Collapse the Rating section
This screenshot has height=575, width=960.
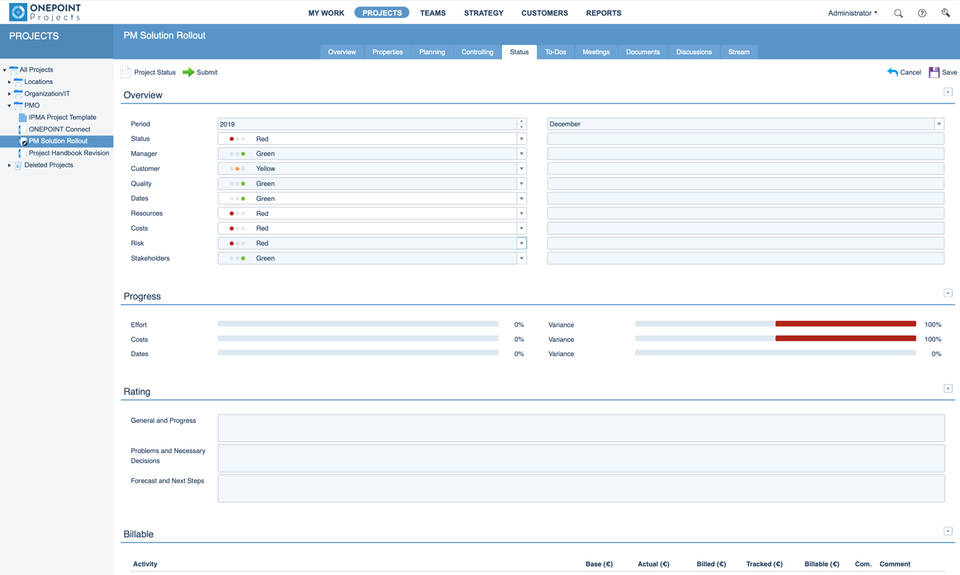point(948,388)
